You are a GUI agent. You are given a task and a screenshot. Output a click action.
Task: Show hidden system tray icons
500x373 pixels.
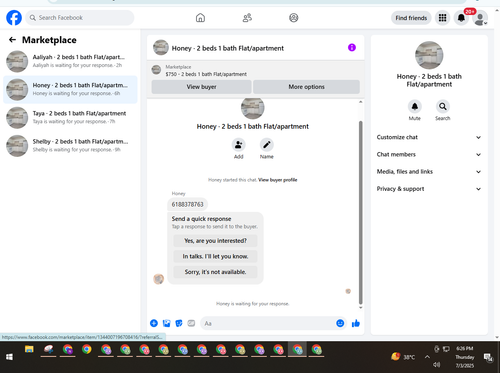[427, 357]
